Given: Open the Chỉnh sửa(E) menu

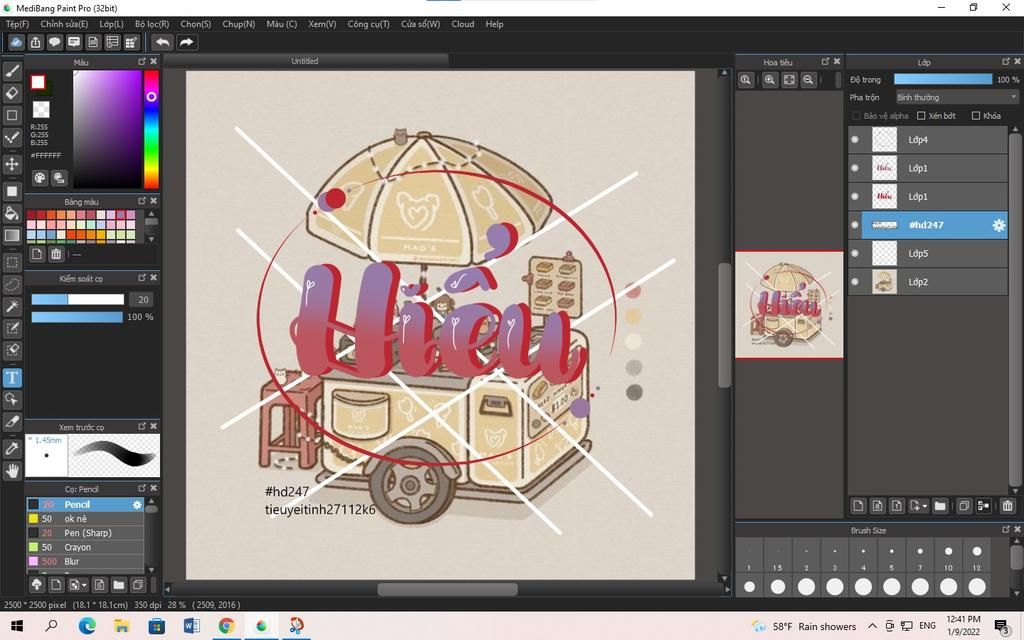Looking at the screenshot, I should [64, 24].
